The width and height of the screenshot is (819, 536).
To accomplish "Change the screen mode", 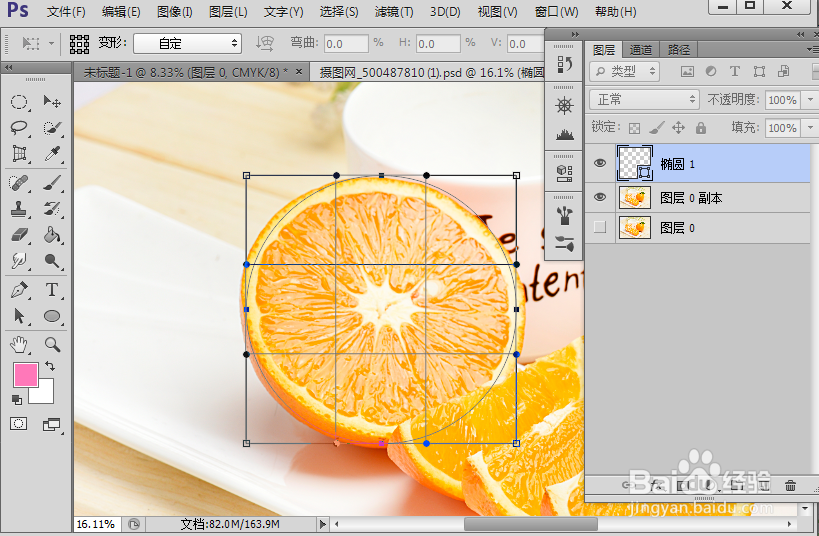I will [51, 425].
